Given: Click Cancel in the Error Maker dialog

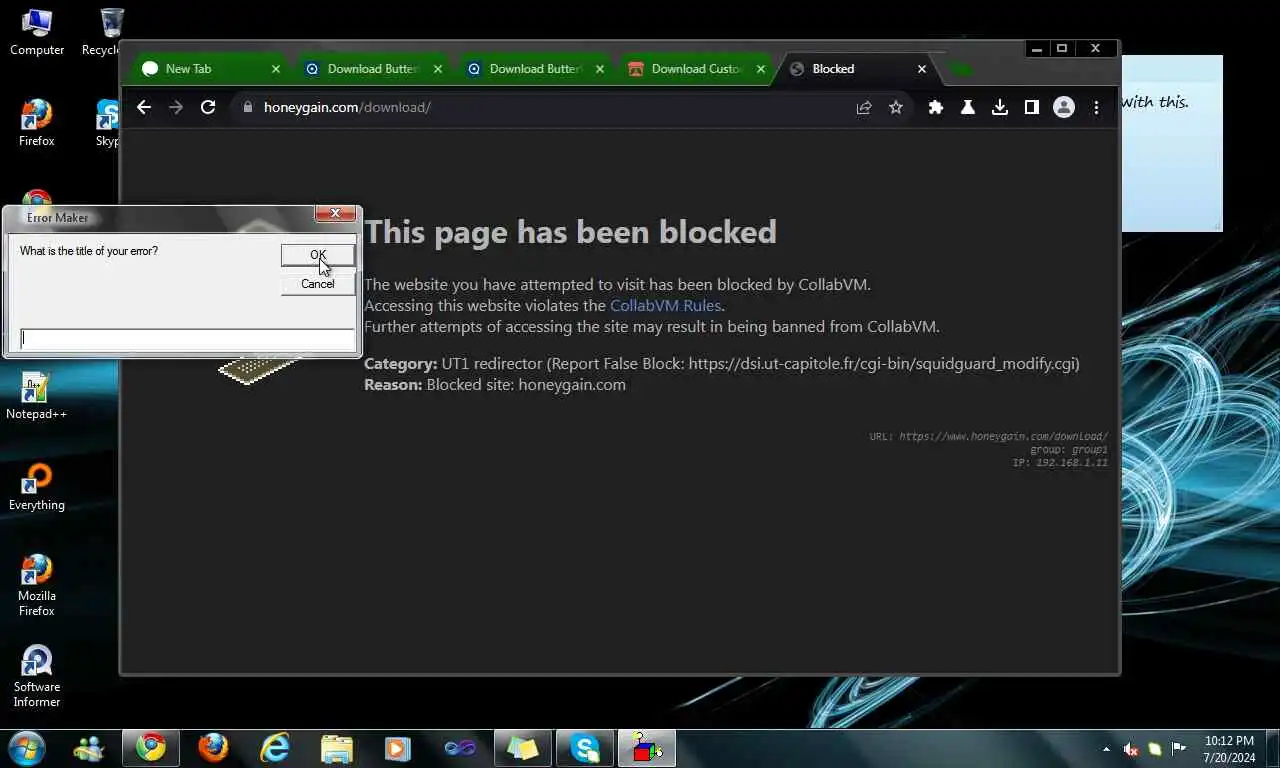Looking at the screenshot, I should coord(318,284).
